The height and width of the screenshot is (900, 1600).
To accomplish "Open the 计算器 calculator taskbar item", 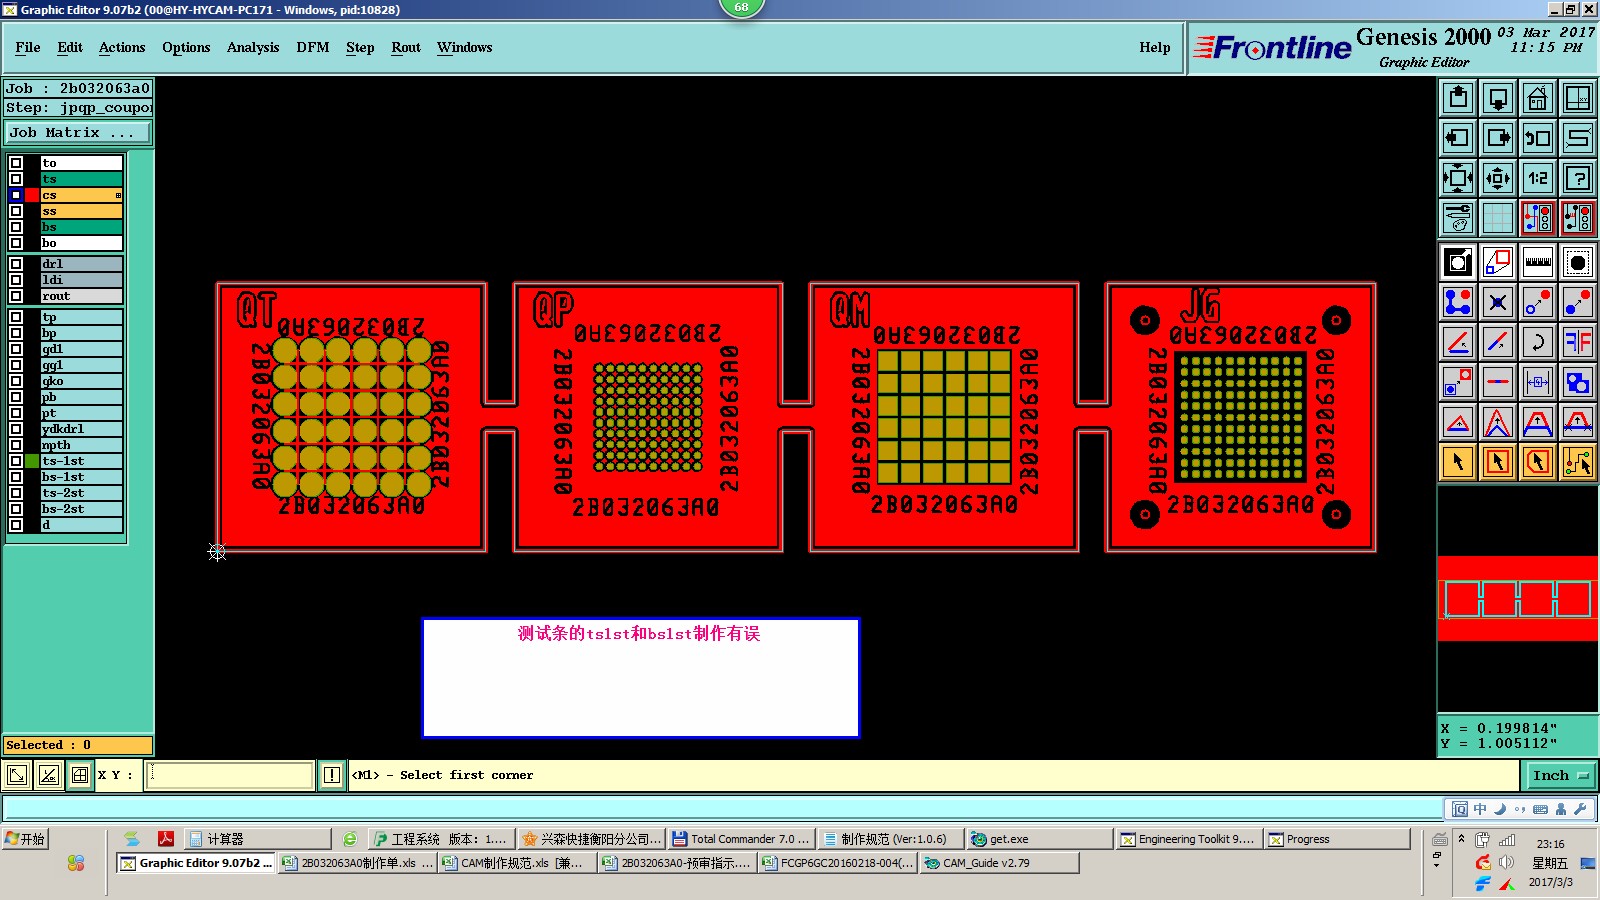I will pos(257,839).
